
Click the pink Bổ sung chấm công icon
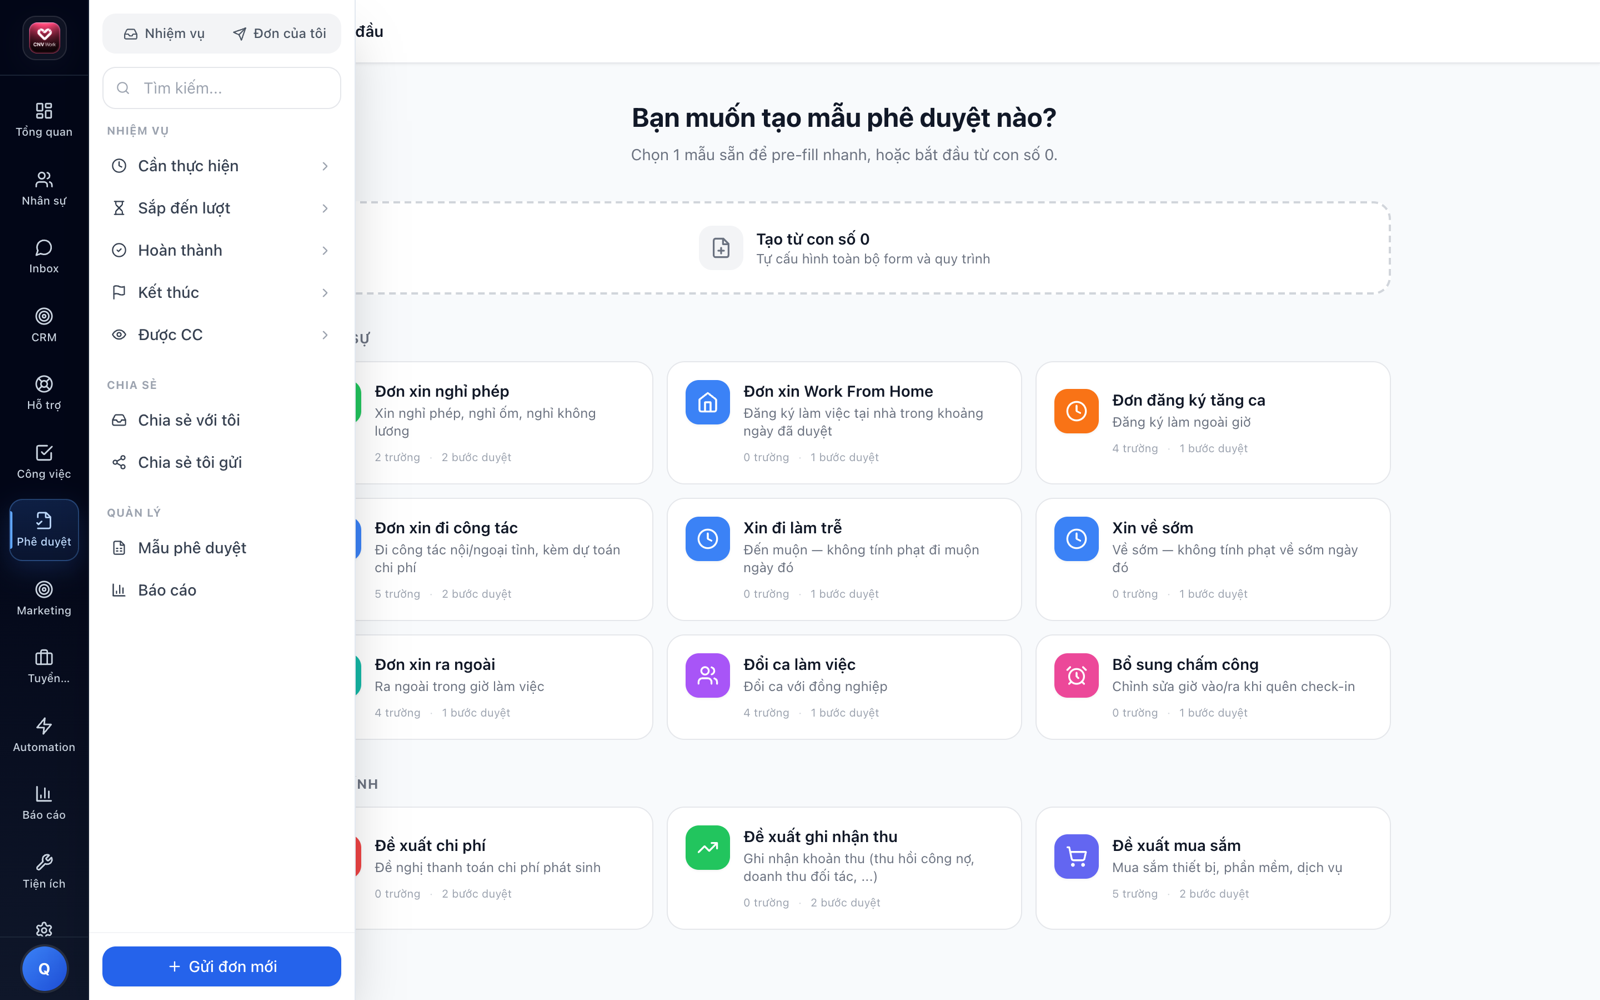click(1076, 675)
